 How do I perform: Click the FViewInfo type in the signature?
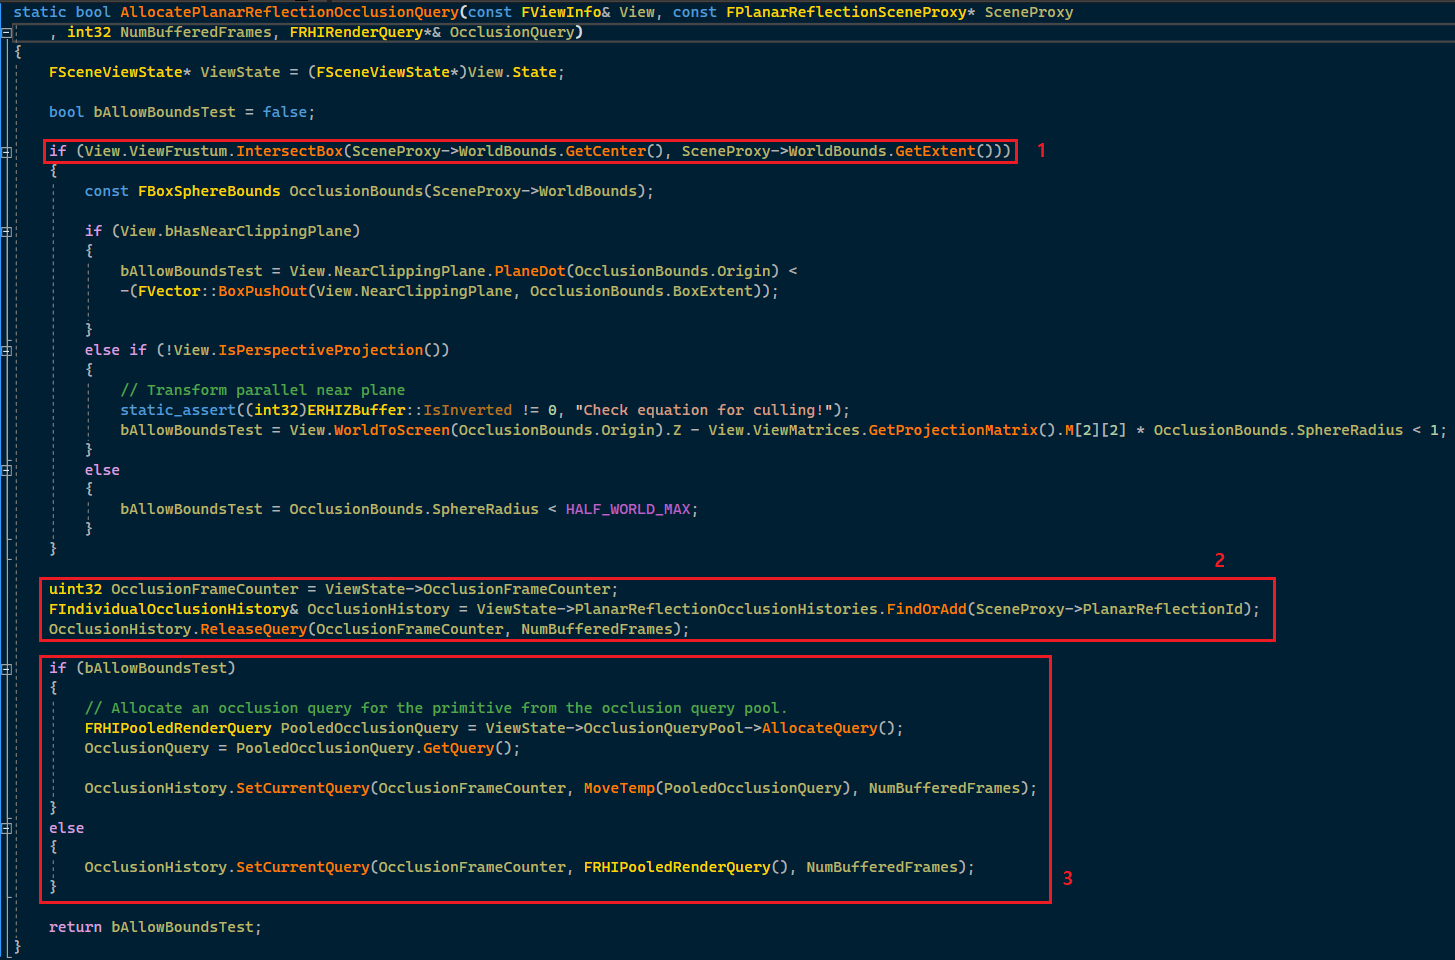pyautogui.click(x=561, y=12)
